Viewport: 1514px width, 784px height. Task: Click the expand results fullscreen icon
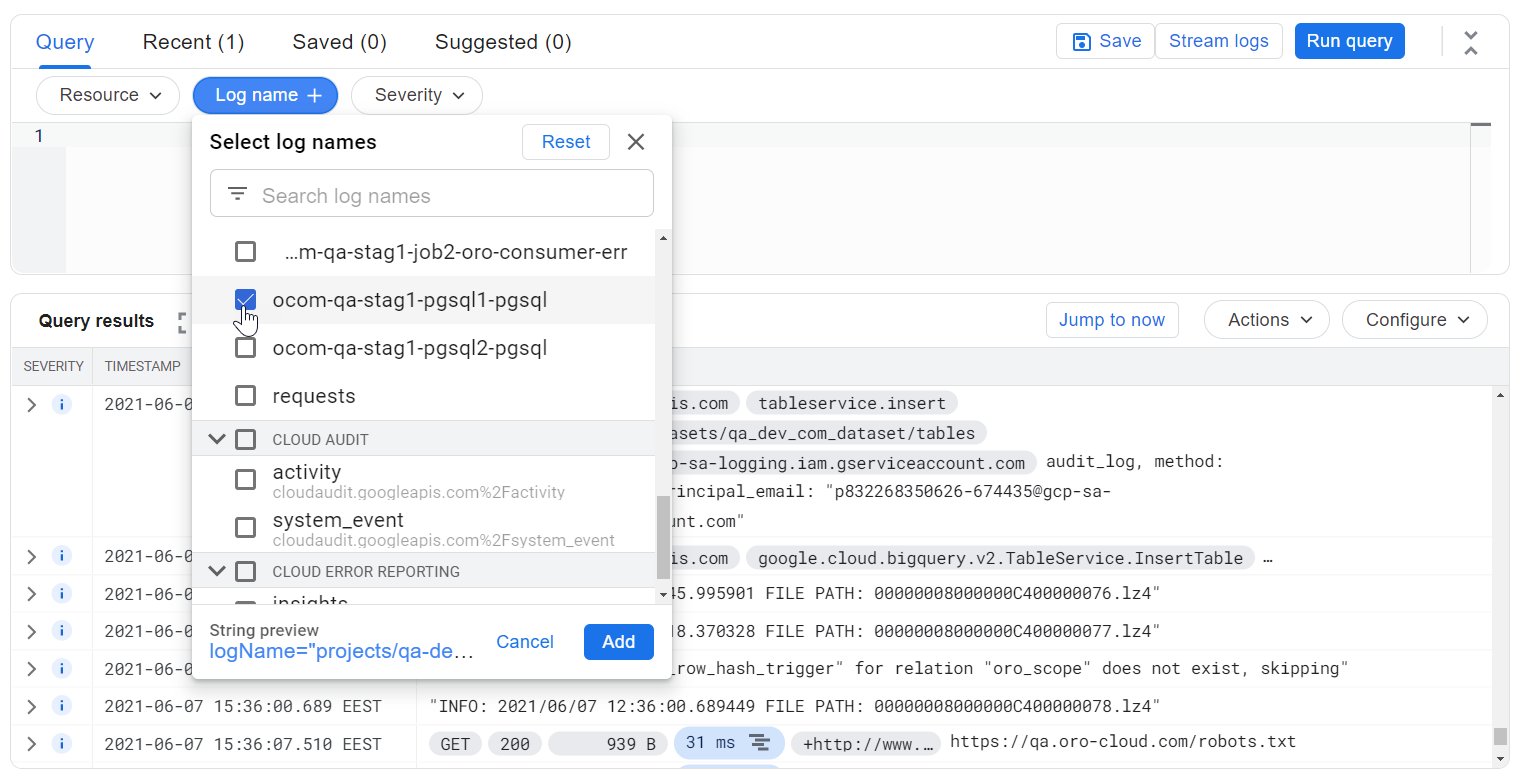coord(183,321)
